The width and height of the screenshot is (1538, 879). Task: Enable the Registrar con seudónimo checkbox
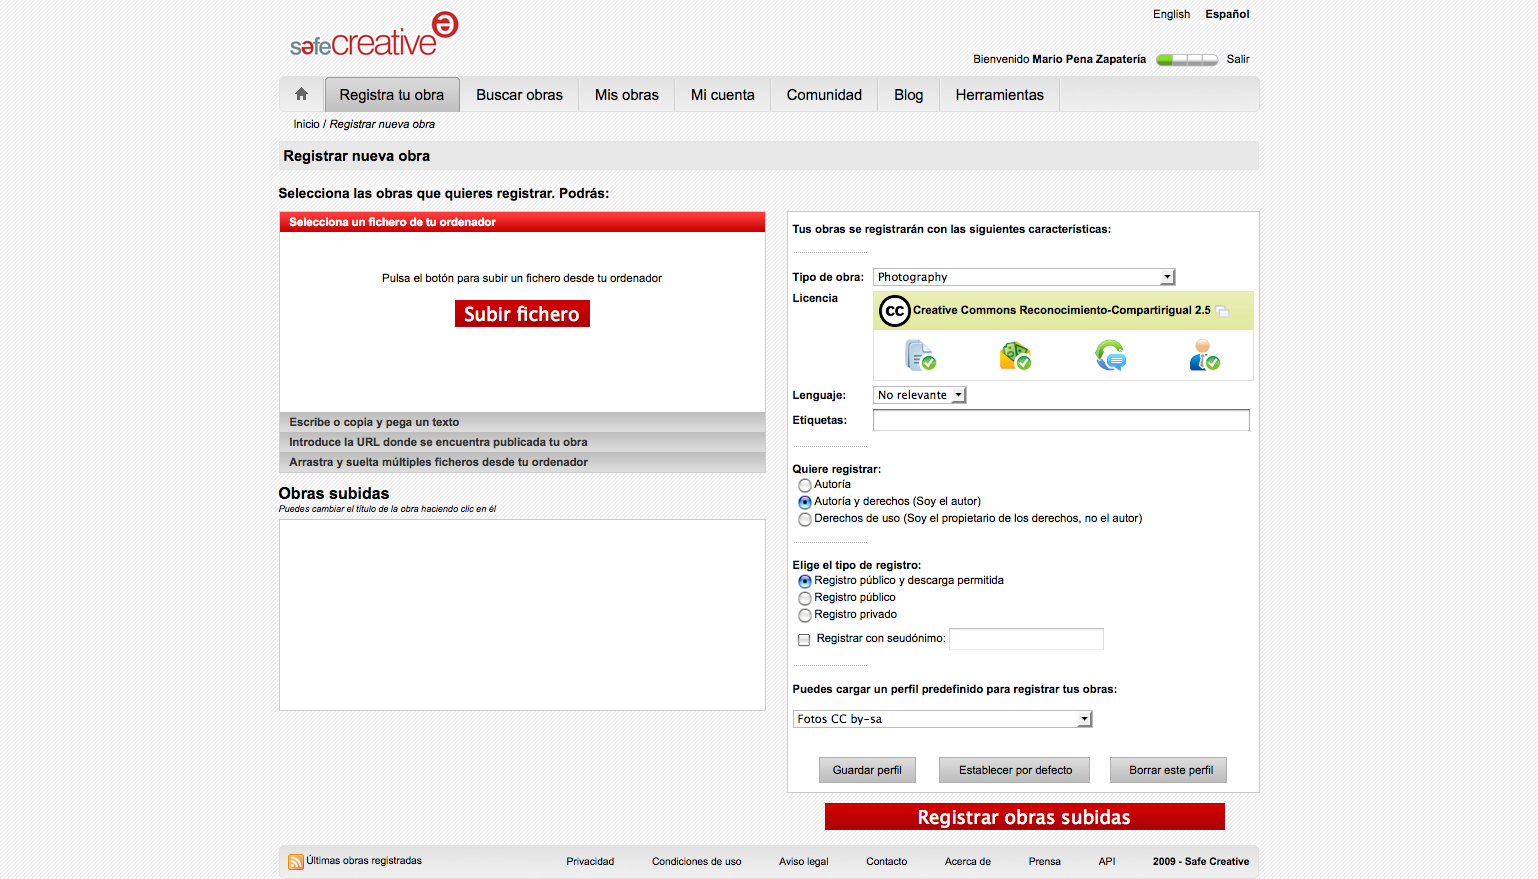804,640
